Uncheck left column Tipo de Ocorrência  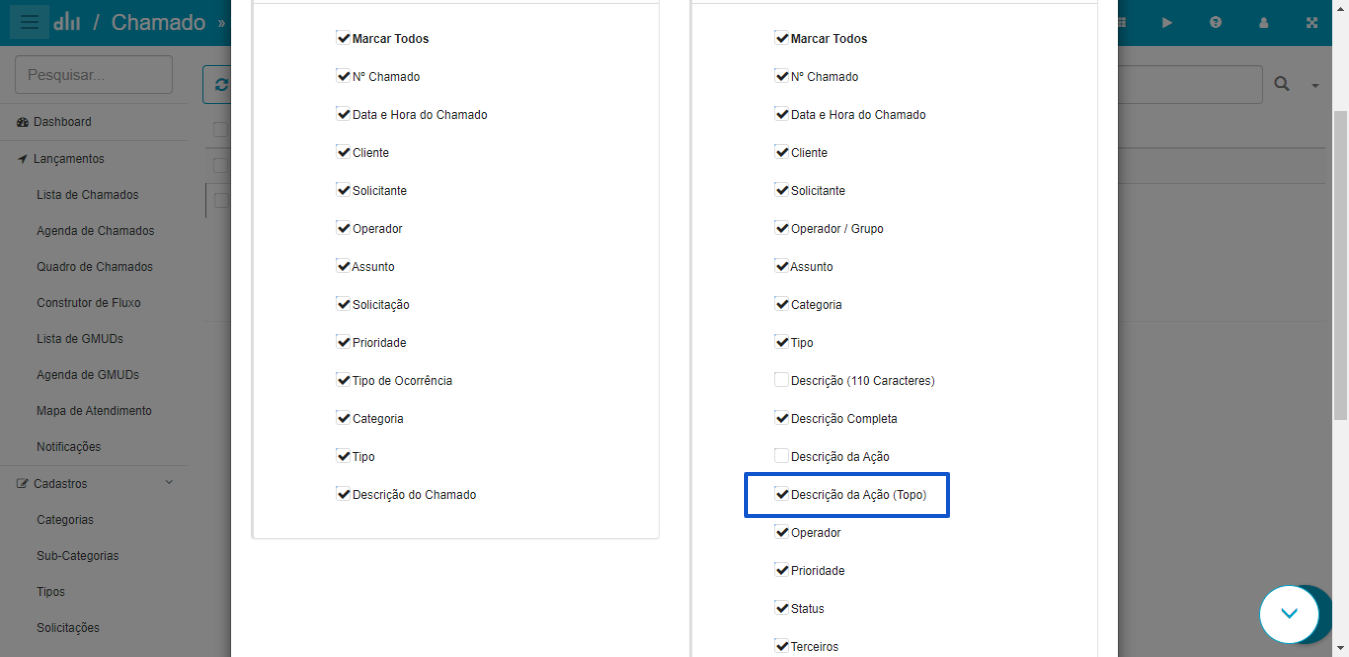[x=343, y=380]
